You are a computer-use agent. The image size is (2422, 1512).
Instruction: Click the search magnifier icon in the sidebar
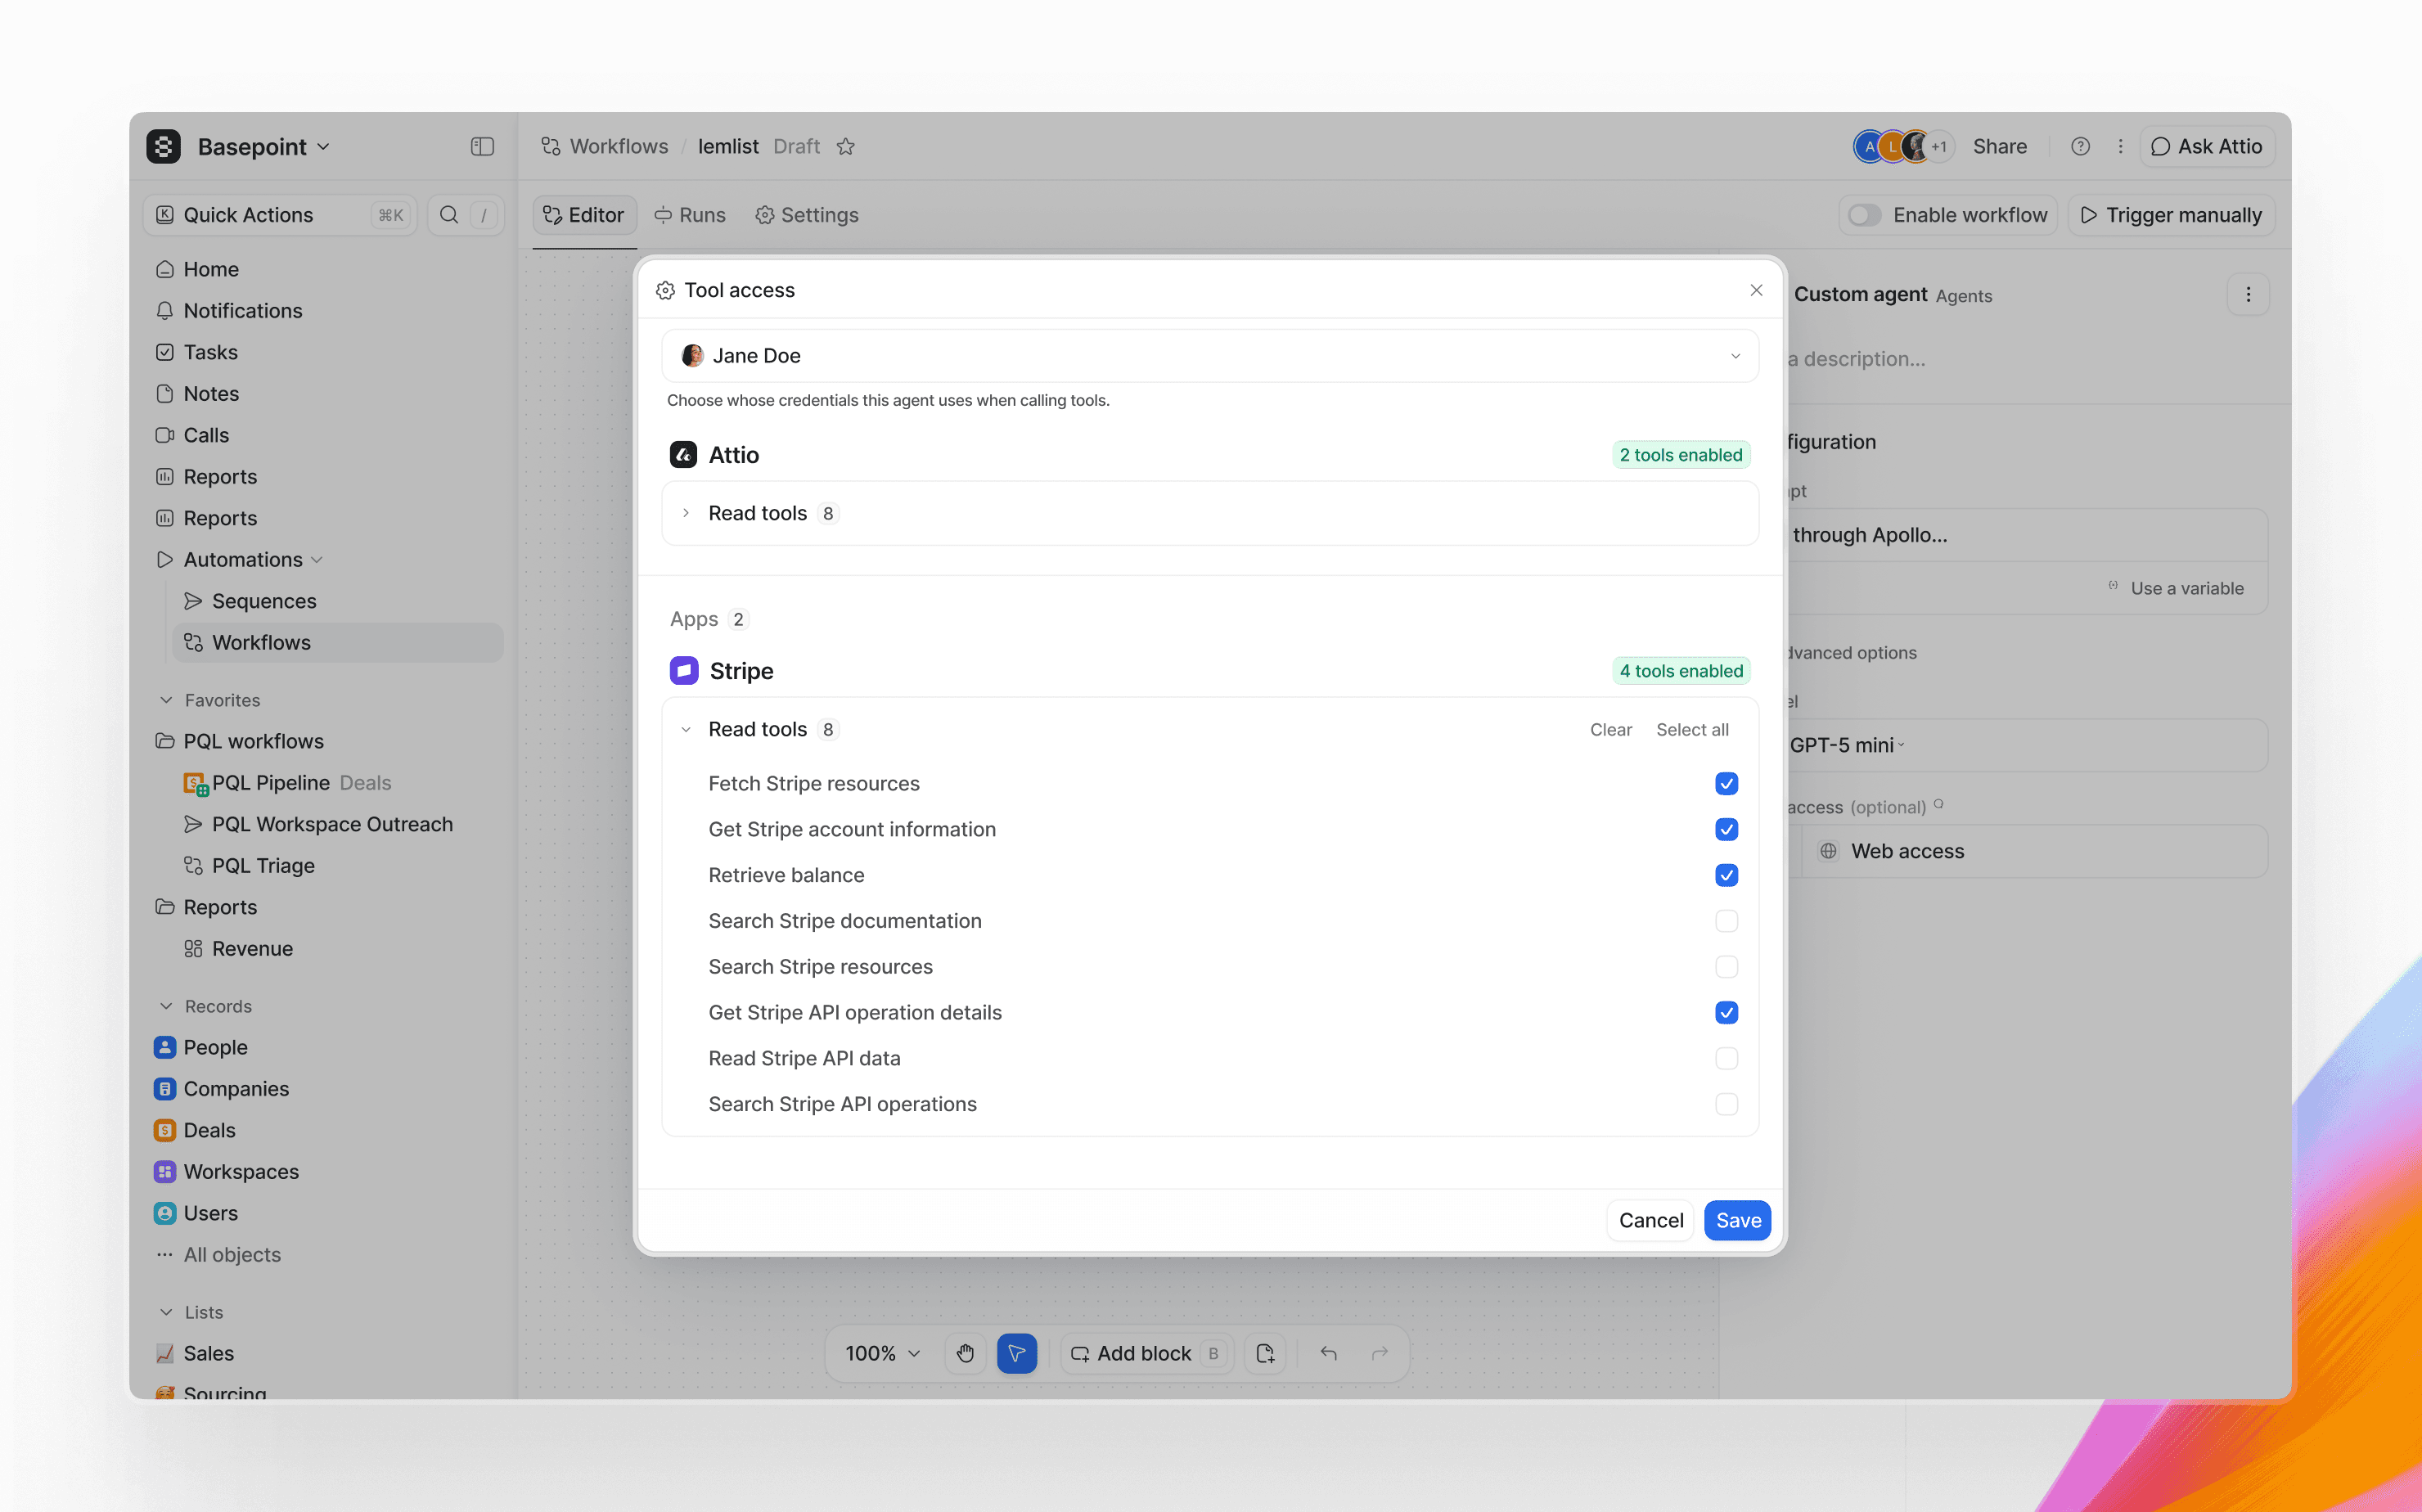pos(449,215)
